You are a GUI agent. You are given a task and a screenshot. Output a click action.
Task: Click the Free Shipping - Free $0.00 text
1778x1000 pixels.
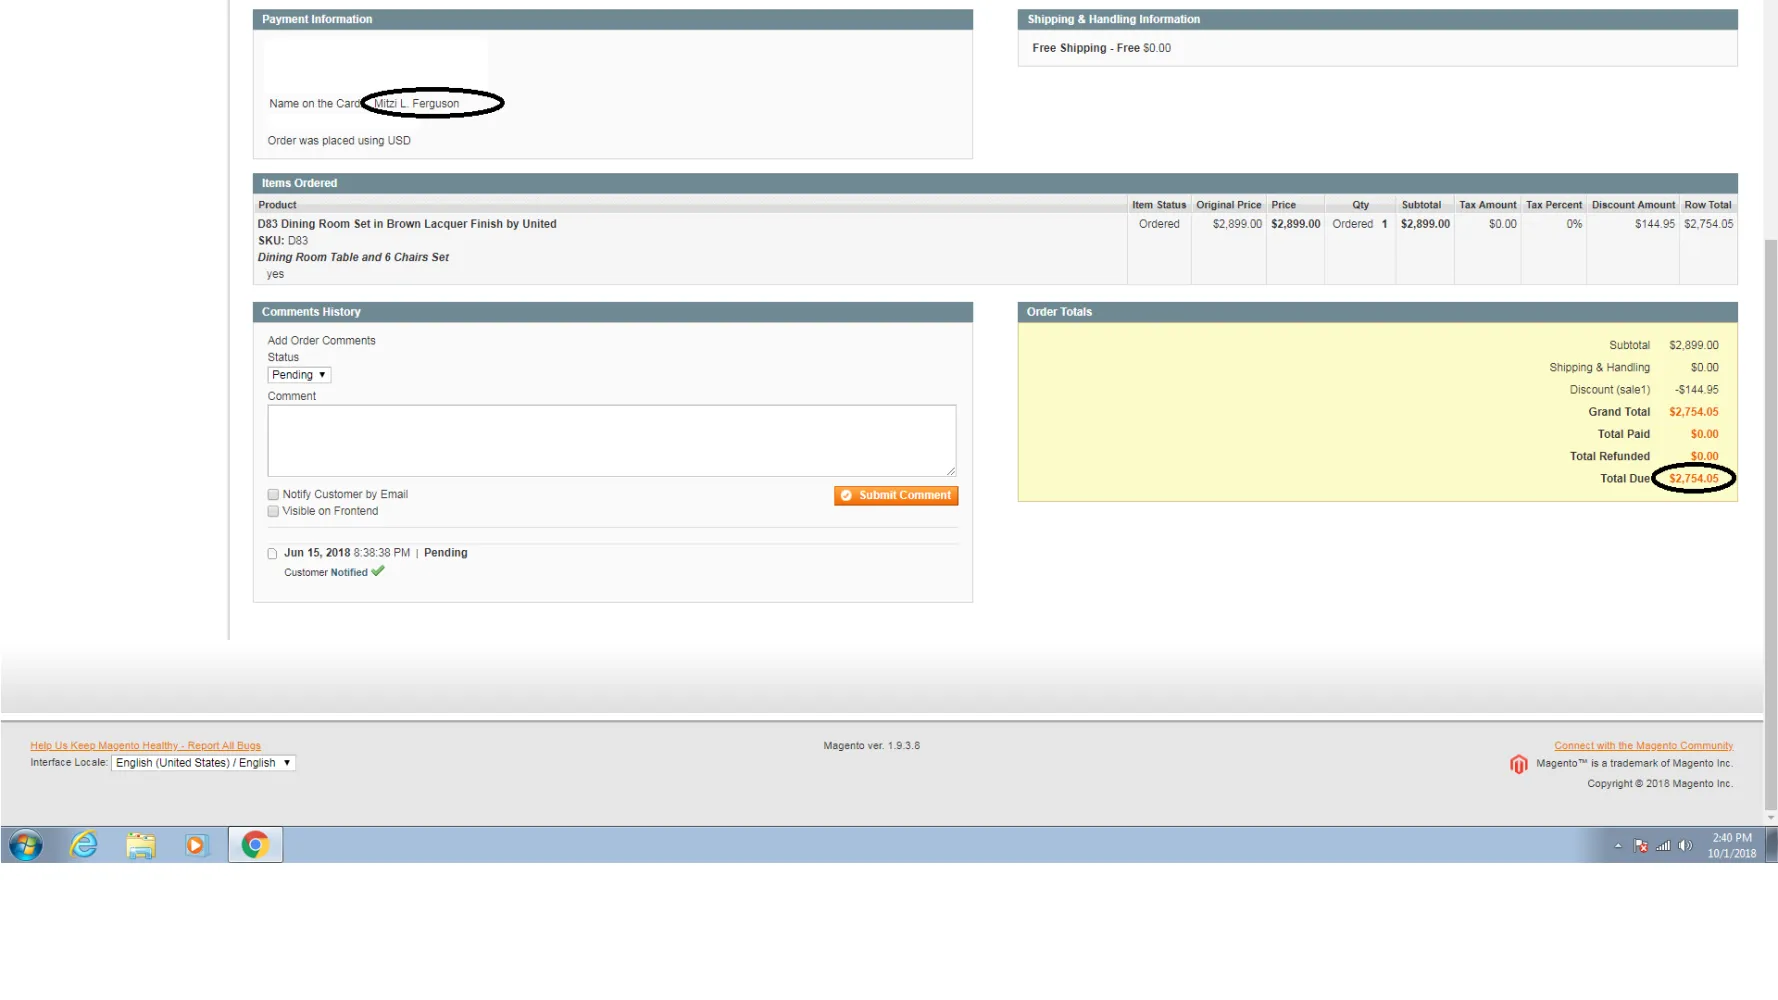click(x=1101, y=48)
